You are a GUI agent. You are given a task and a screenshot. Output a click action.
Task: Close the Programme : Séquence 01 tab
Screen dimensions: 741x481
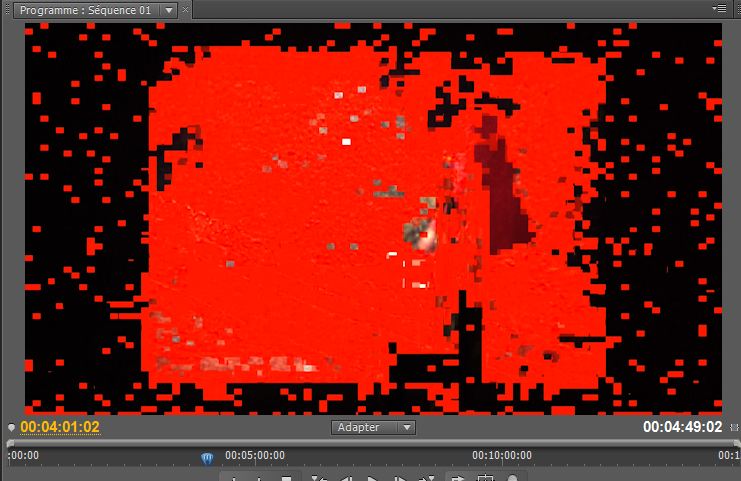click(x=185, y=10)
